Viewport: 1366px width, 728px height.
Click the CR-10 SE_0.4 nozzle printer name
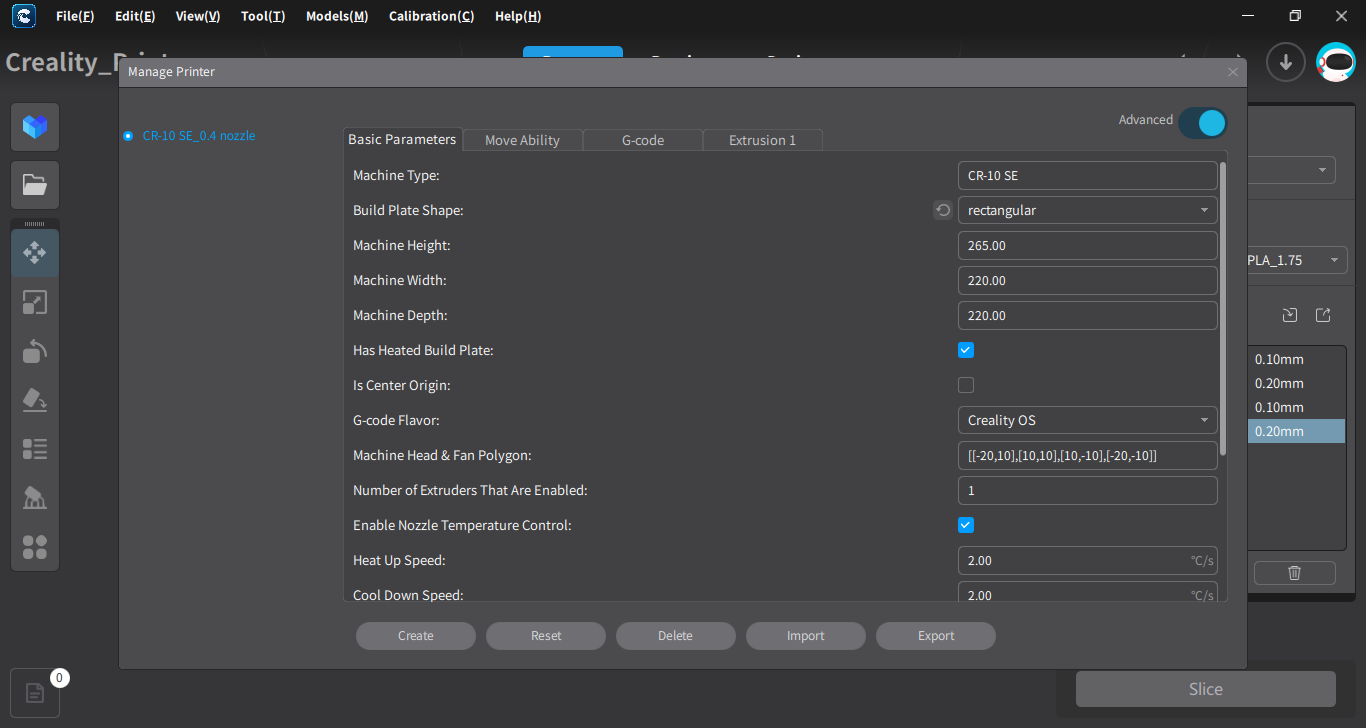(199, 136)
